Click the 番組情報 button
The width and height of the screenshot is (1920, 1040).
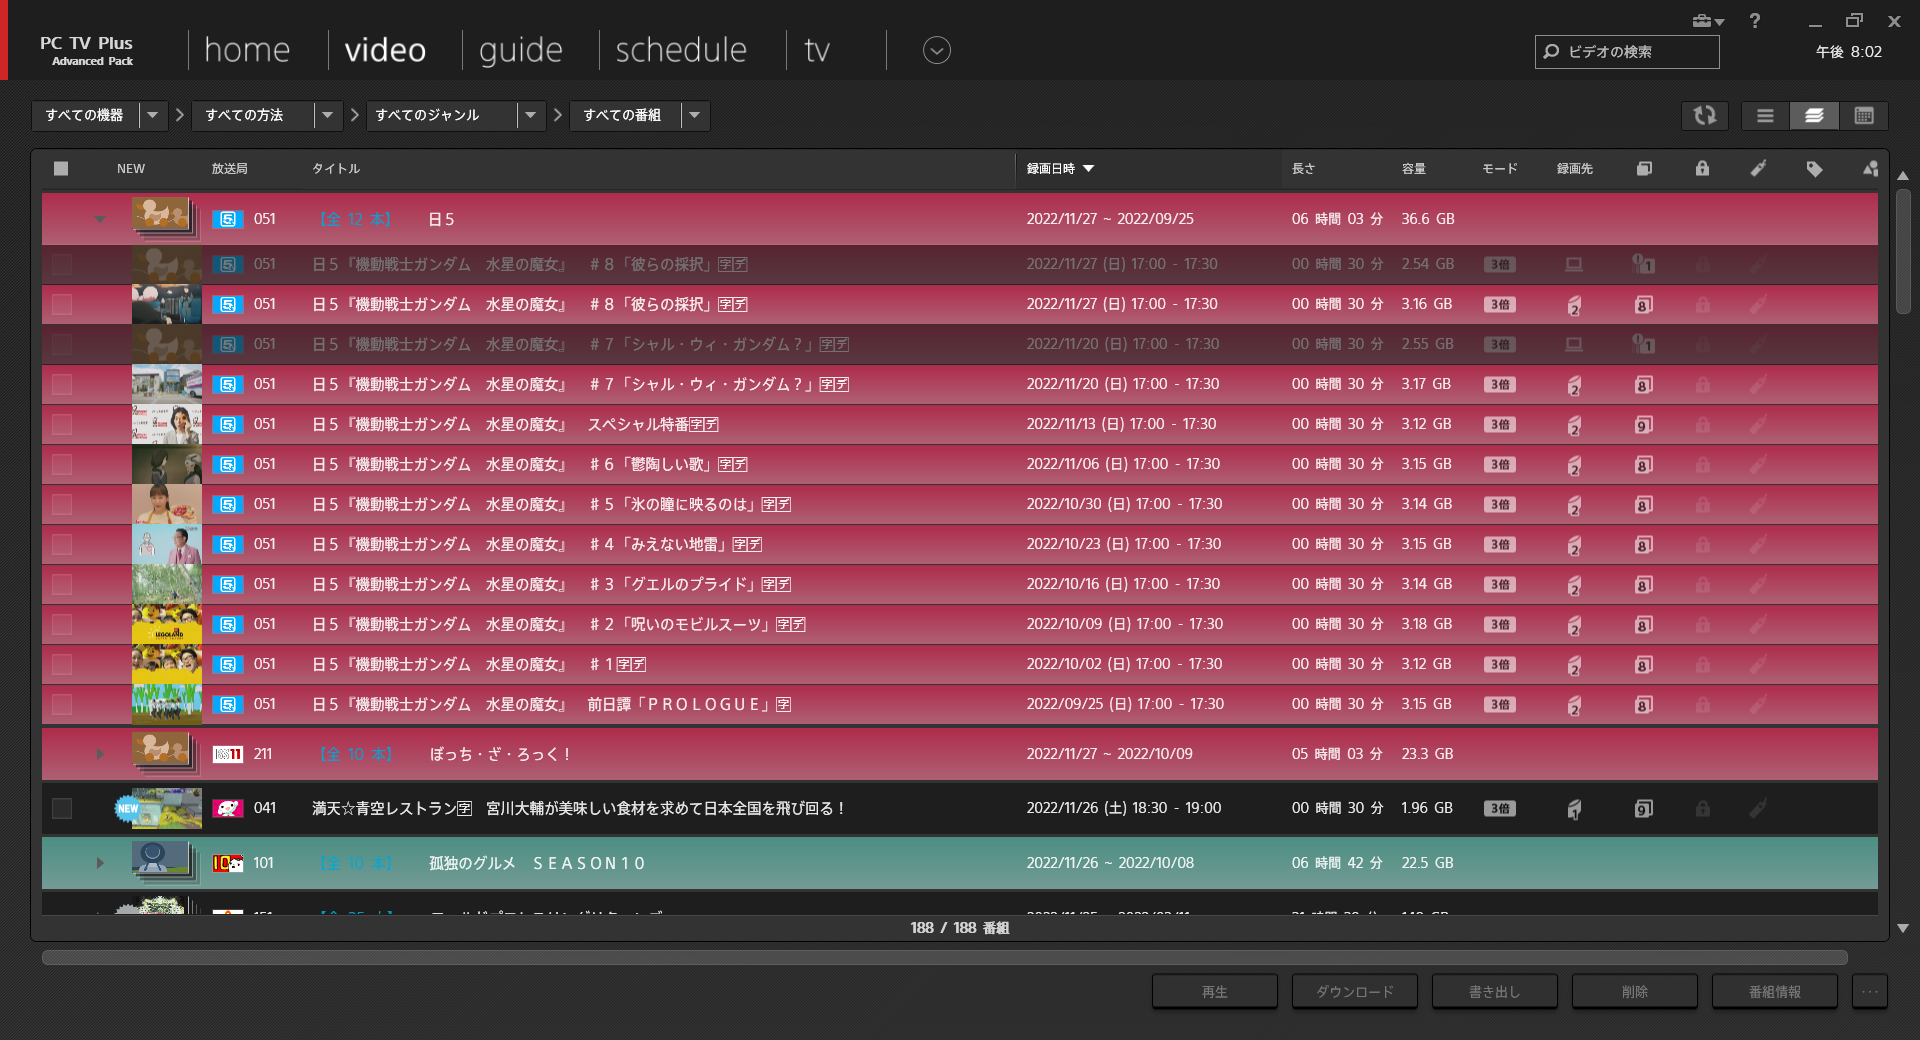pyautogui.click(x=1775, y=992)
